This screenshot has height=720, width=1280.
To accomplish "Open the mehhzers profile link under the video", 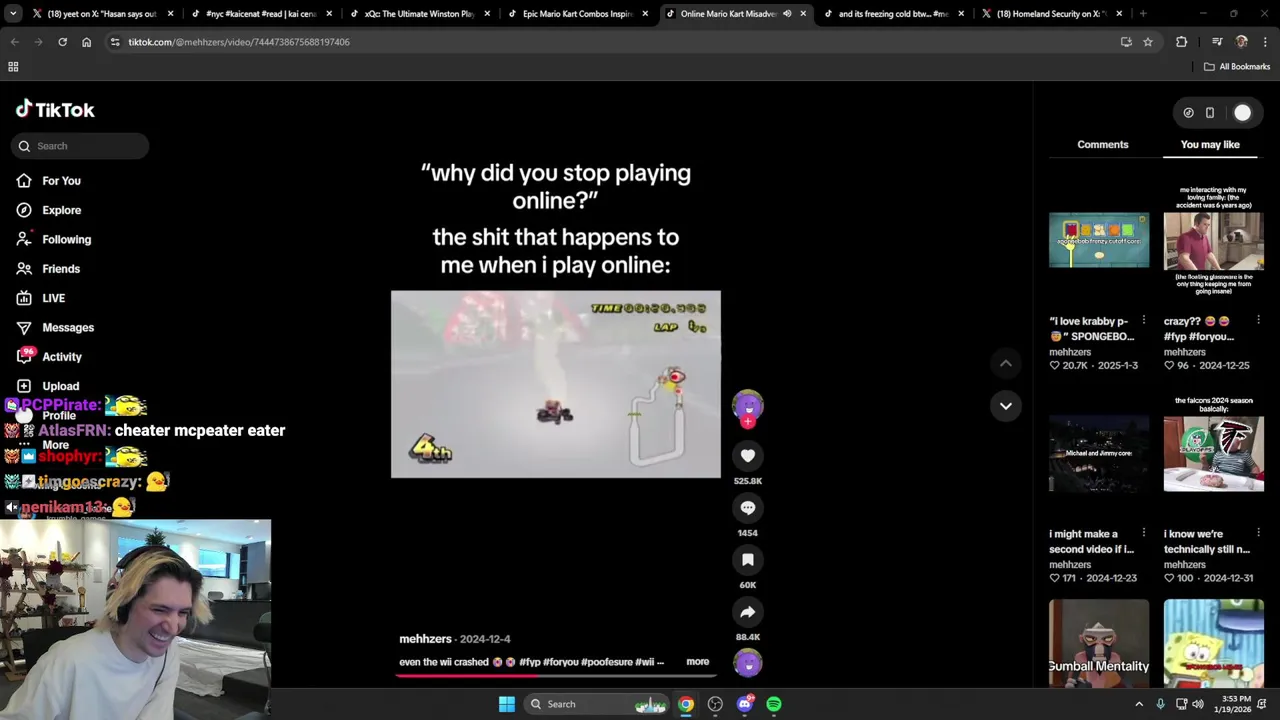I will point(425,639).
